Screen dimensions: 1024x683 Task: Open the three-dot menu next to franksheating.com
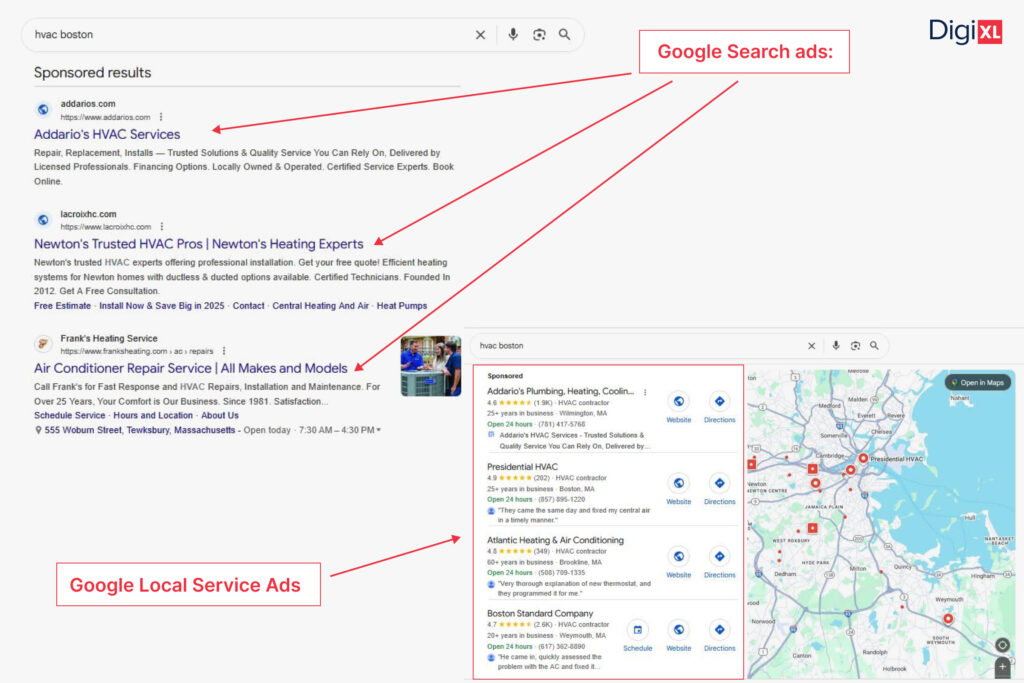[x=225, y=351]
